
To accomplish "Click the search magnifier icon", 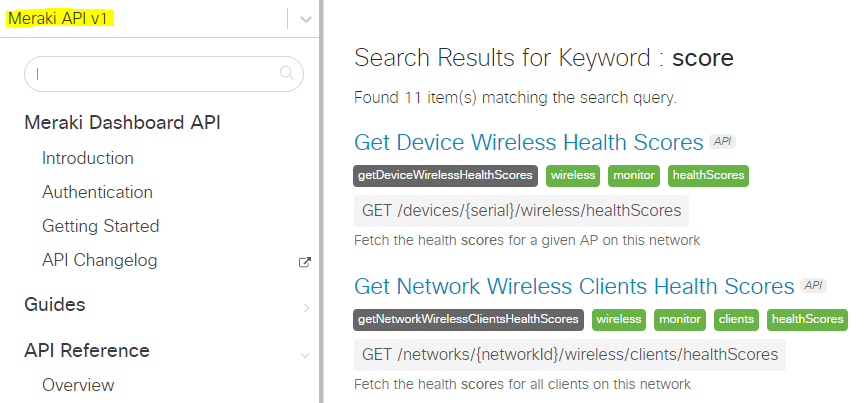I will click(287, 73).
